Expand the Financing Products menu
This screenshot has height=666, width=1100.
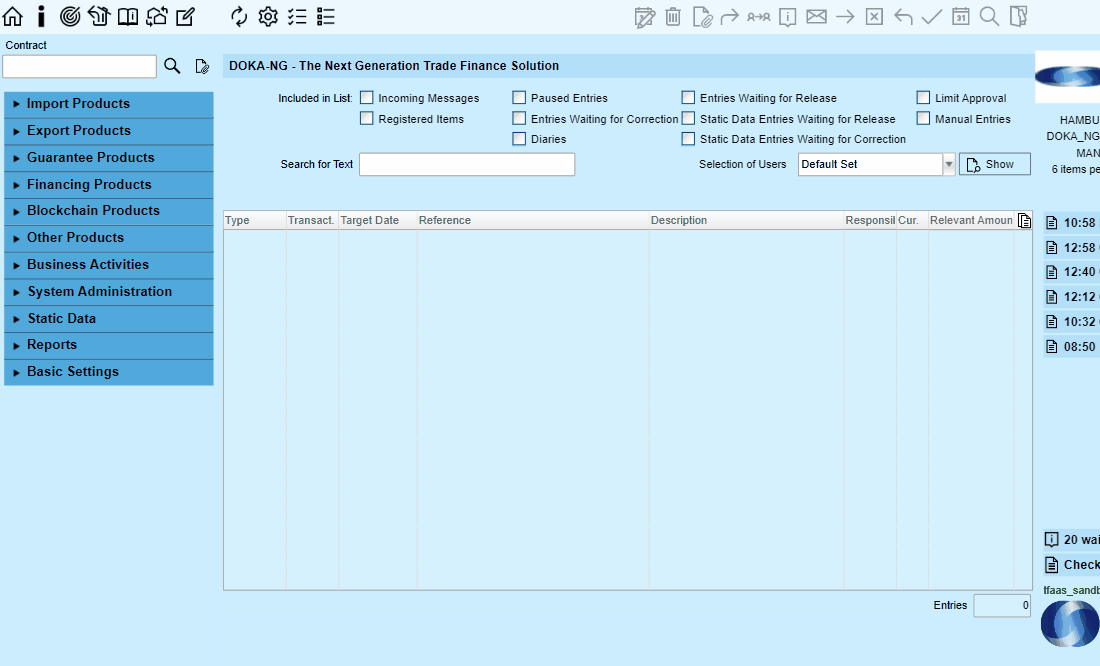point(109,185)
